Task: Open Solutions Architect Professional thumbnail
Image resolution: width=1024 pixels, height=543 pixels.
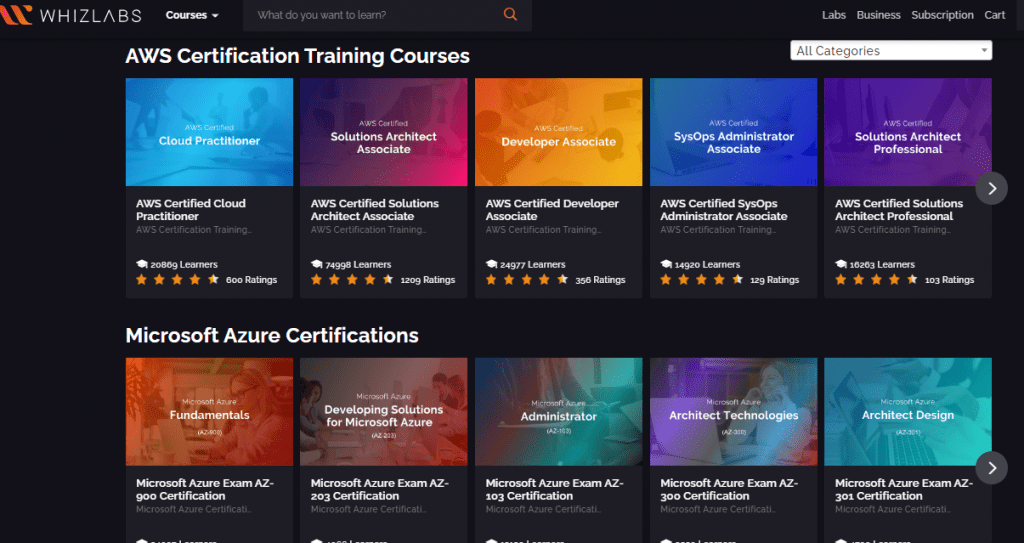Action: 908,132
